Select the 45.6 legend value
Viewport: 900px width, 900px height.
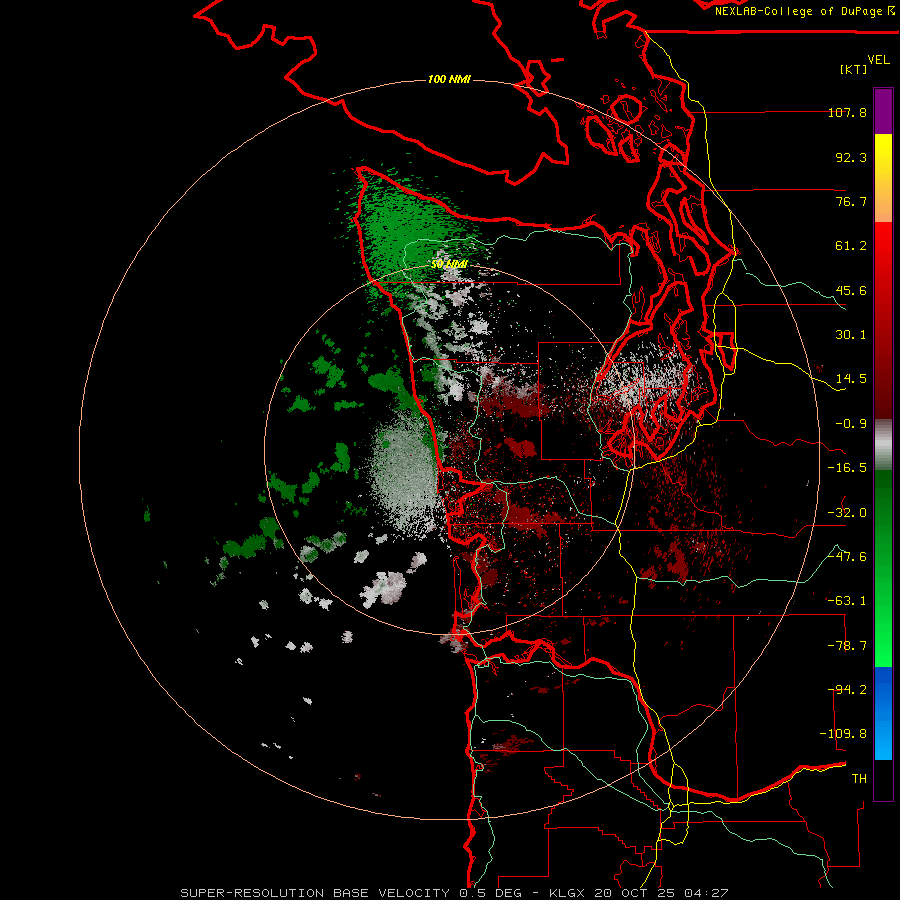[851, 290]
